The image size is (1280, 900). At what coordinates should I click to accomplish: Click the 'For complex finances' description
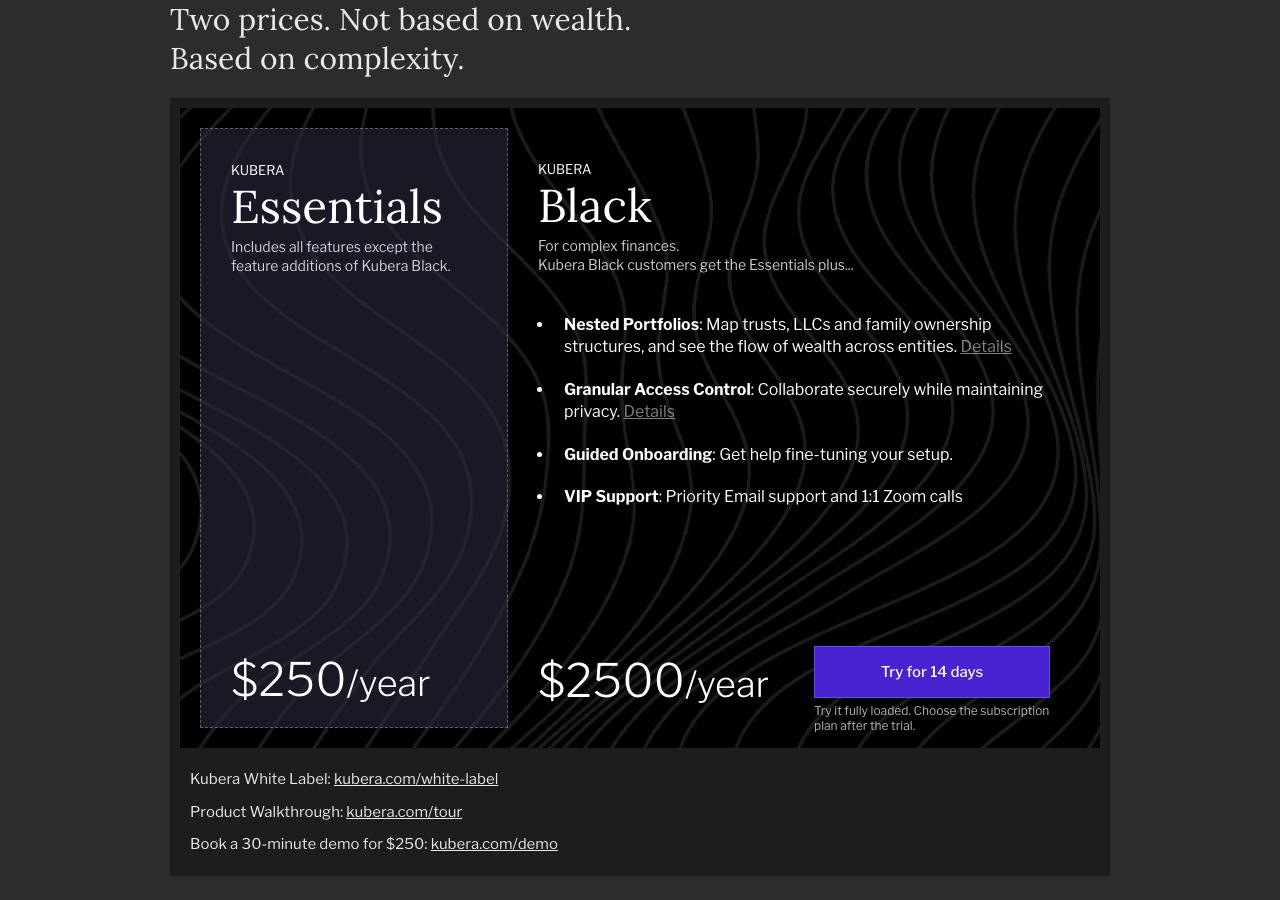(x=608, y=246)
